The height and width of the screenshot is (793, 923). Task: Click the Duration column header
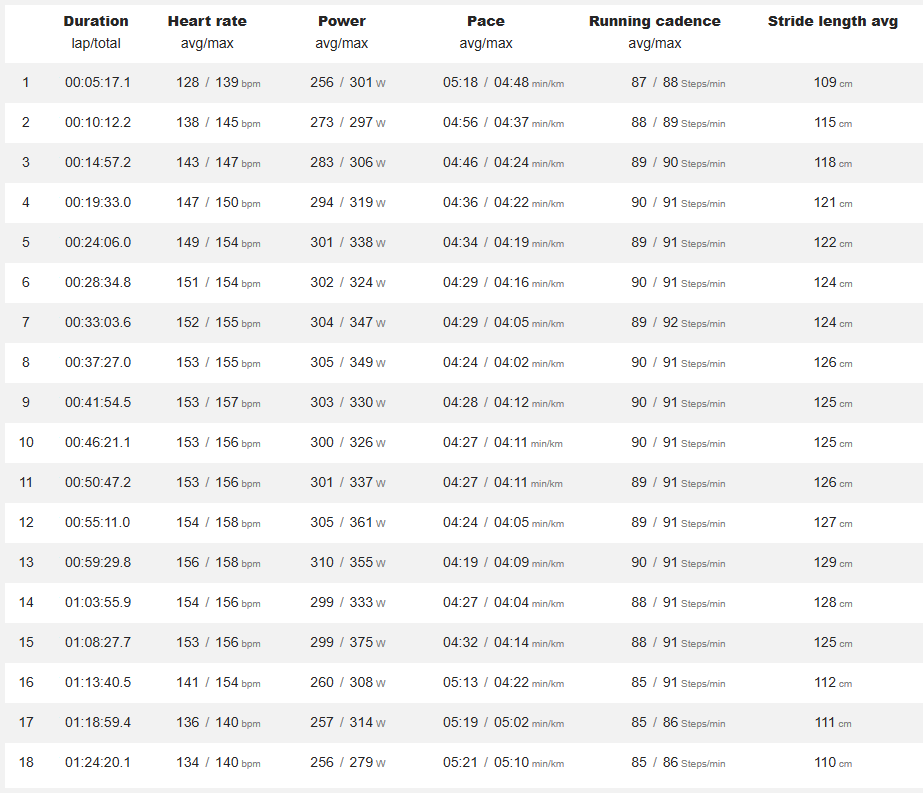point(96,21)
